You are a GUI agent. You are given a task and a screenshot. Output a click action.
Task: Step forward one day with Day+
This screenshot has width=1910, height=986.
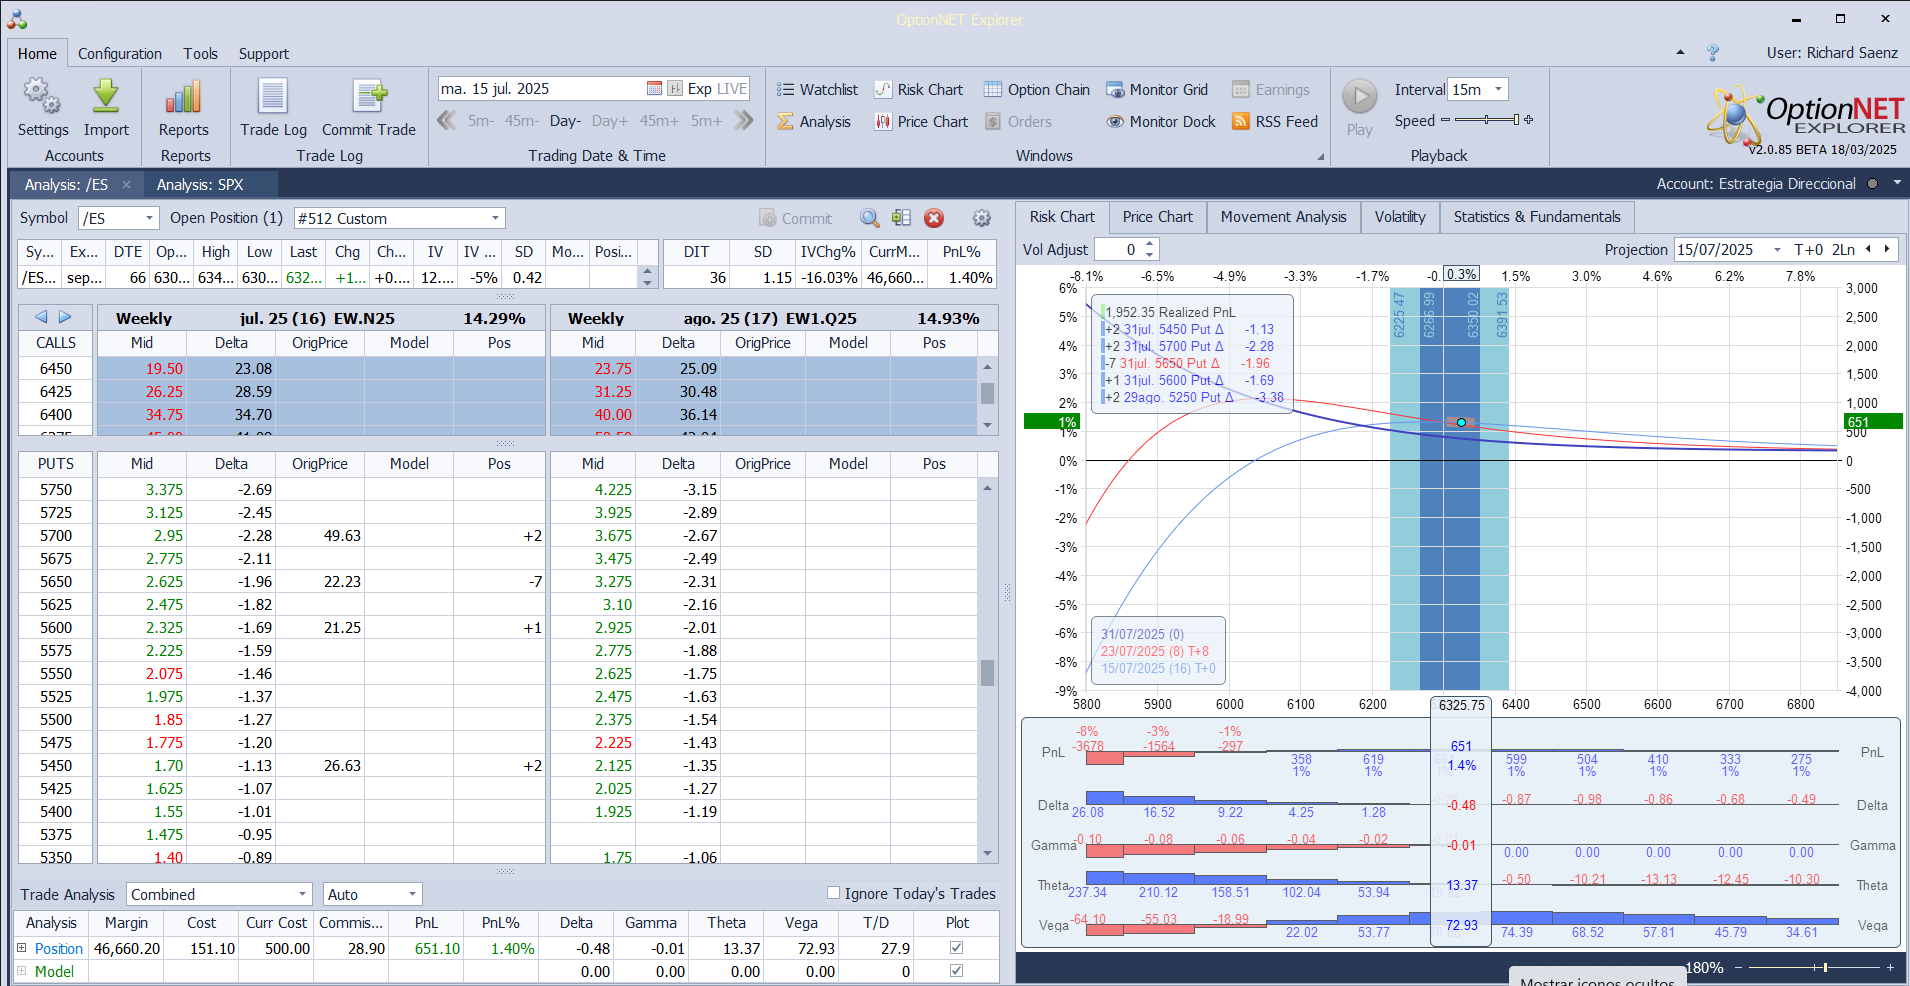610,121
